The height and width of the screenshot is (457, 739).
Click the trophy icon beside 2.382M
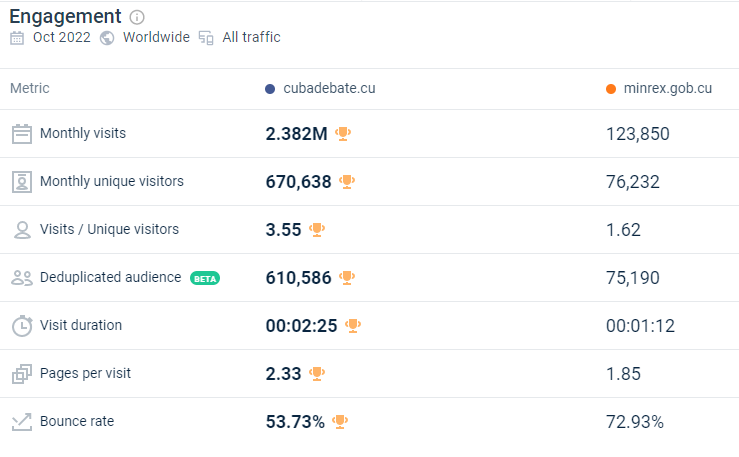pyautogui.click(x=343, y=133)
